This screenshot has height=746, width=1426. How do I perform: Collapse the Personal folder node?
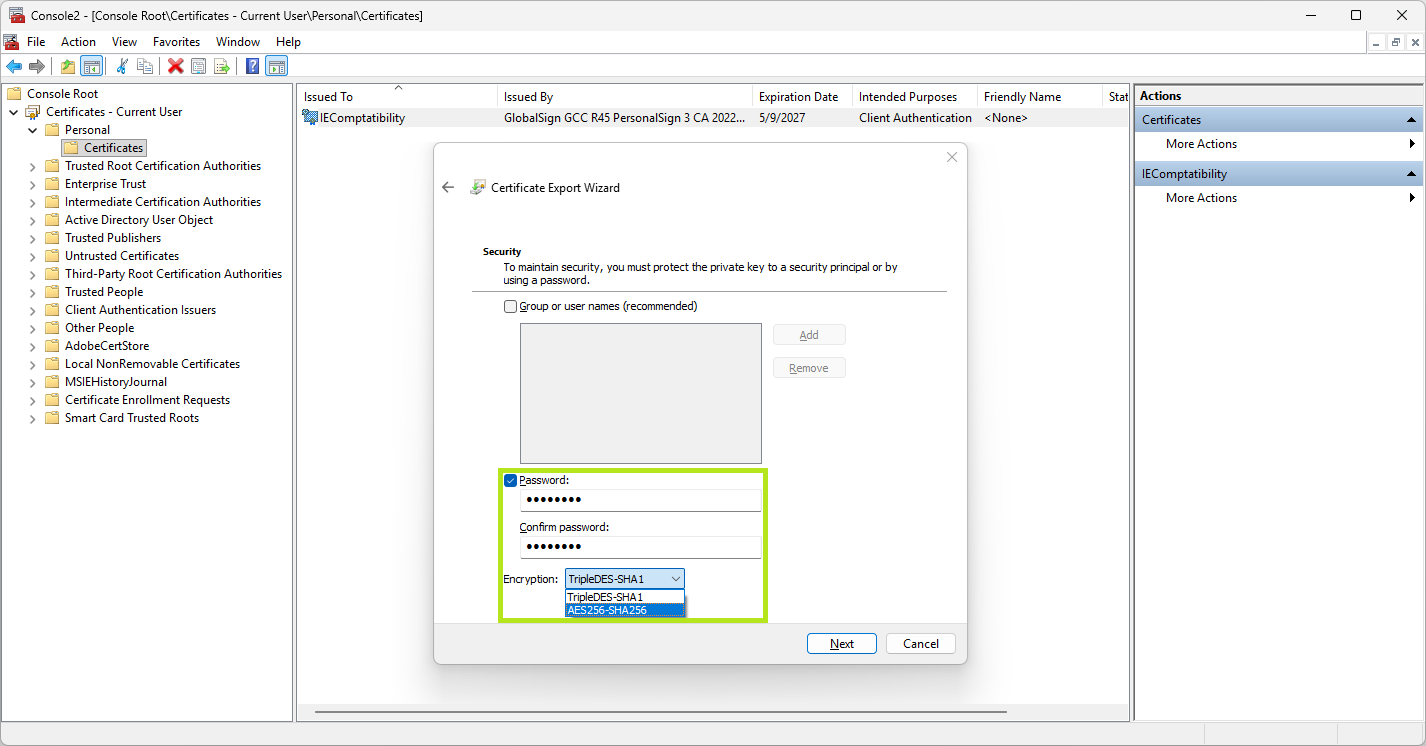[32, 130]
